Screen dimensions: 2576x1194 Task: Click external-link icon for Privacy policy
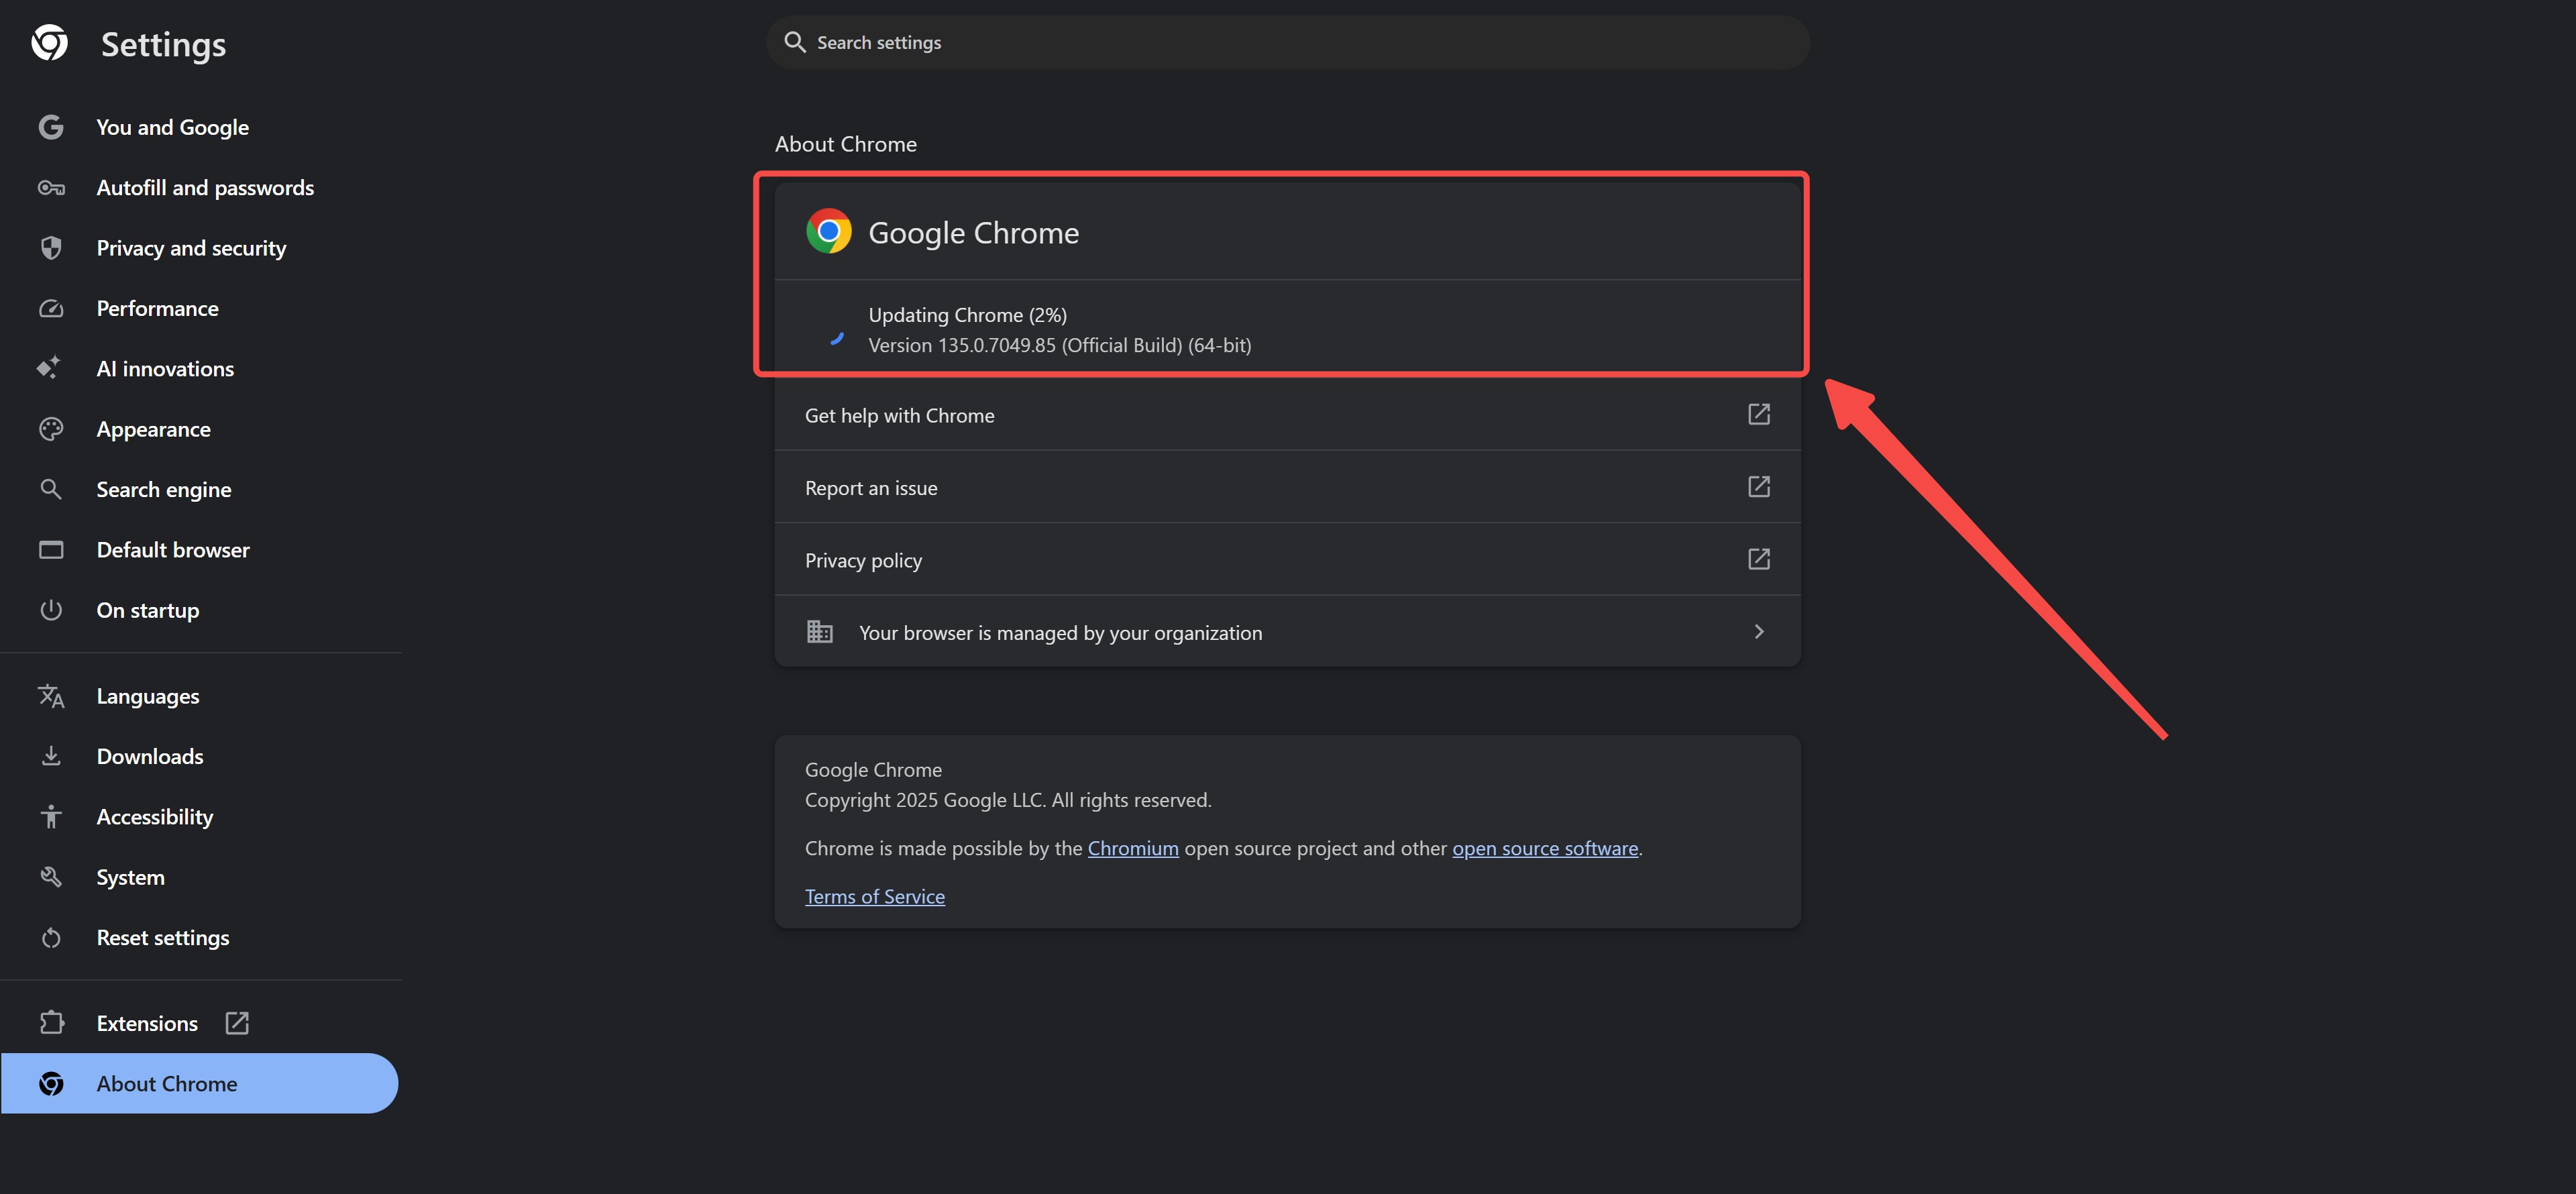(x=1759, y=559)
